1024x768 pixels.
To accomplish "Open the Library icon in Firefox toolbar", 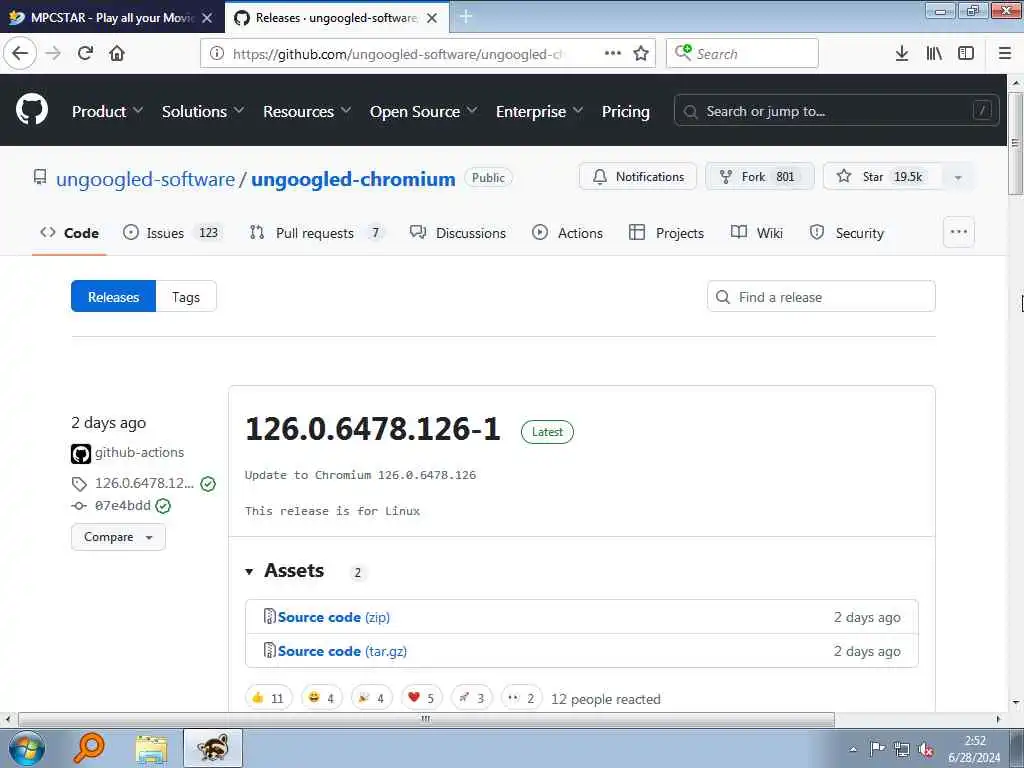I will coord(934,53).
